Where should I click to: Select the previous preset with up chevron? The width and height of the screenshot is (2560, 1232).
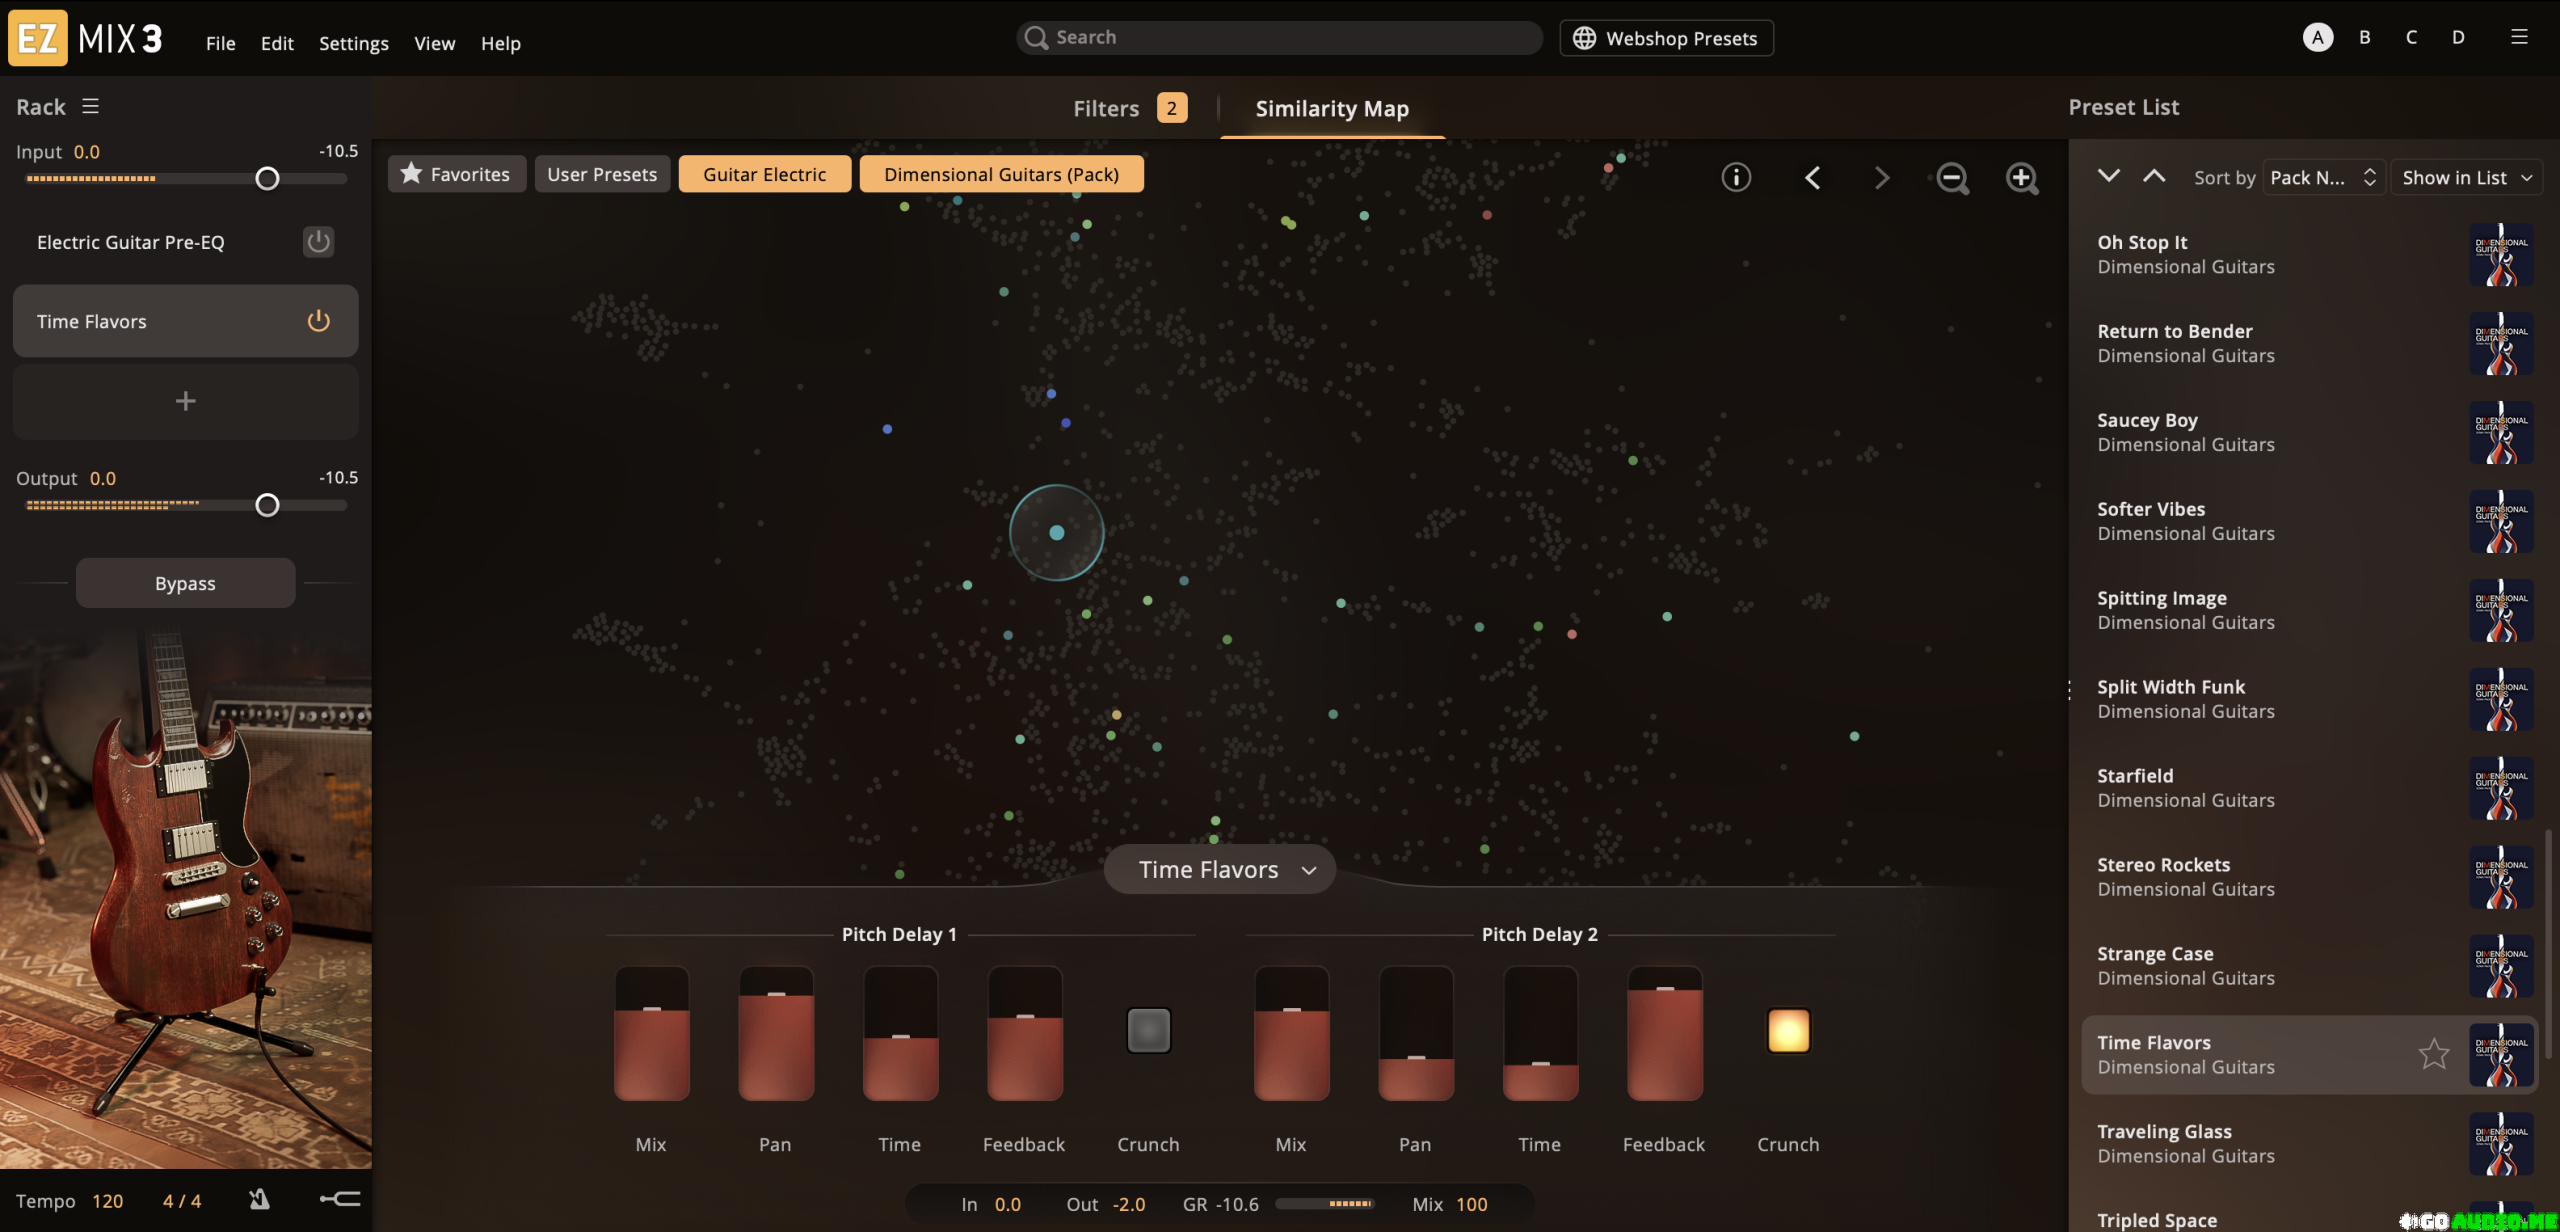(2154, 176)
